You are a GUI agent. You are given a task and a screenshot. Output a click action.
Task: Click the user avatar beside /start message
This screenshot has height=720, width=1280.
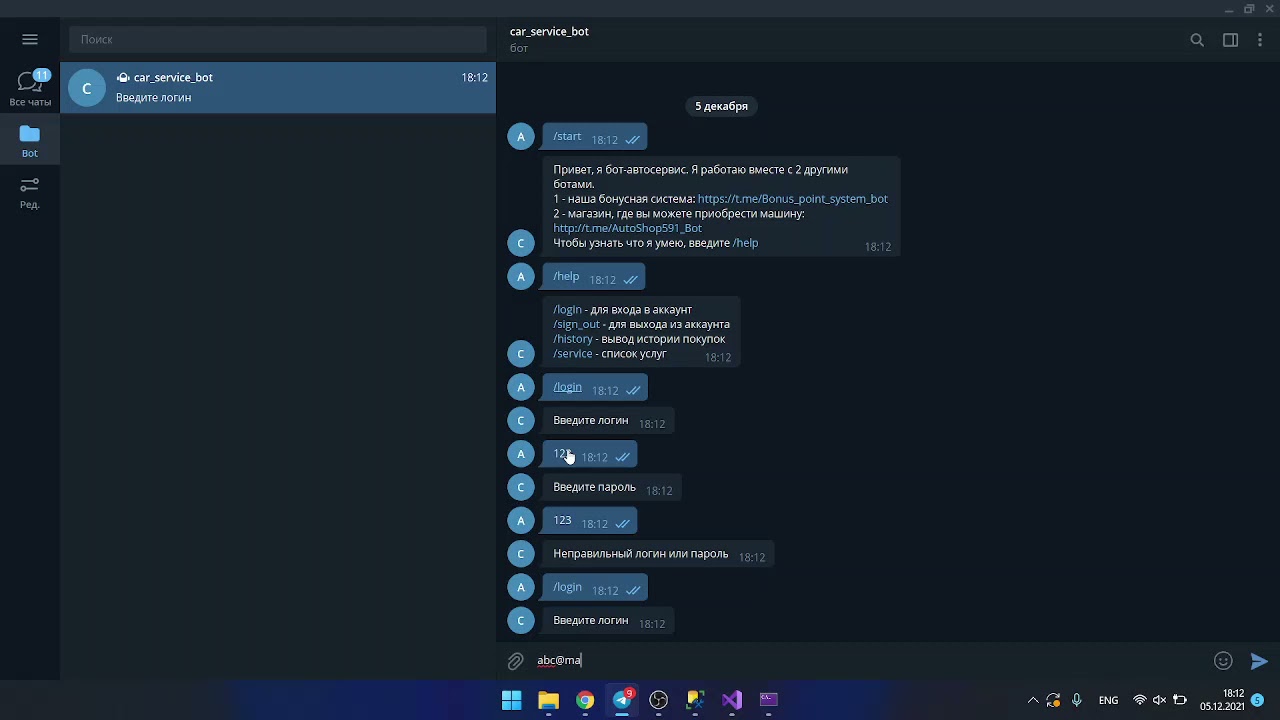click(x=521, y=137)
